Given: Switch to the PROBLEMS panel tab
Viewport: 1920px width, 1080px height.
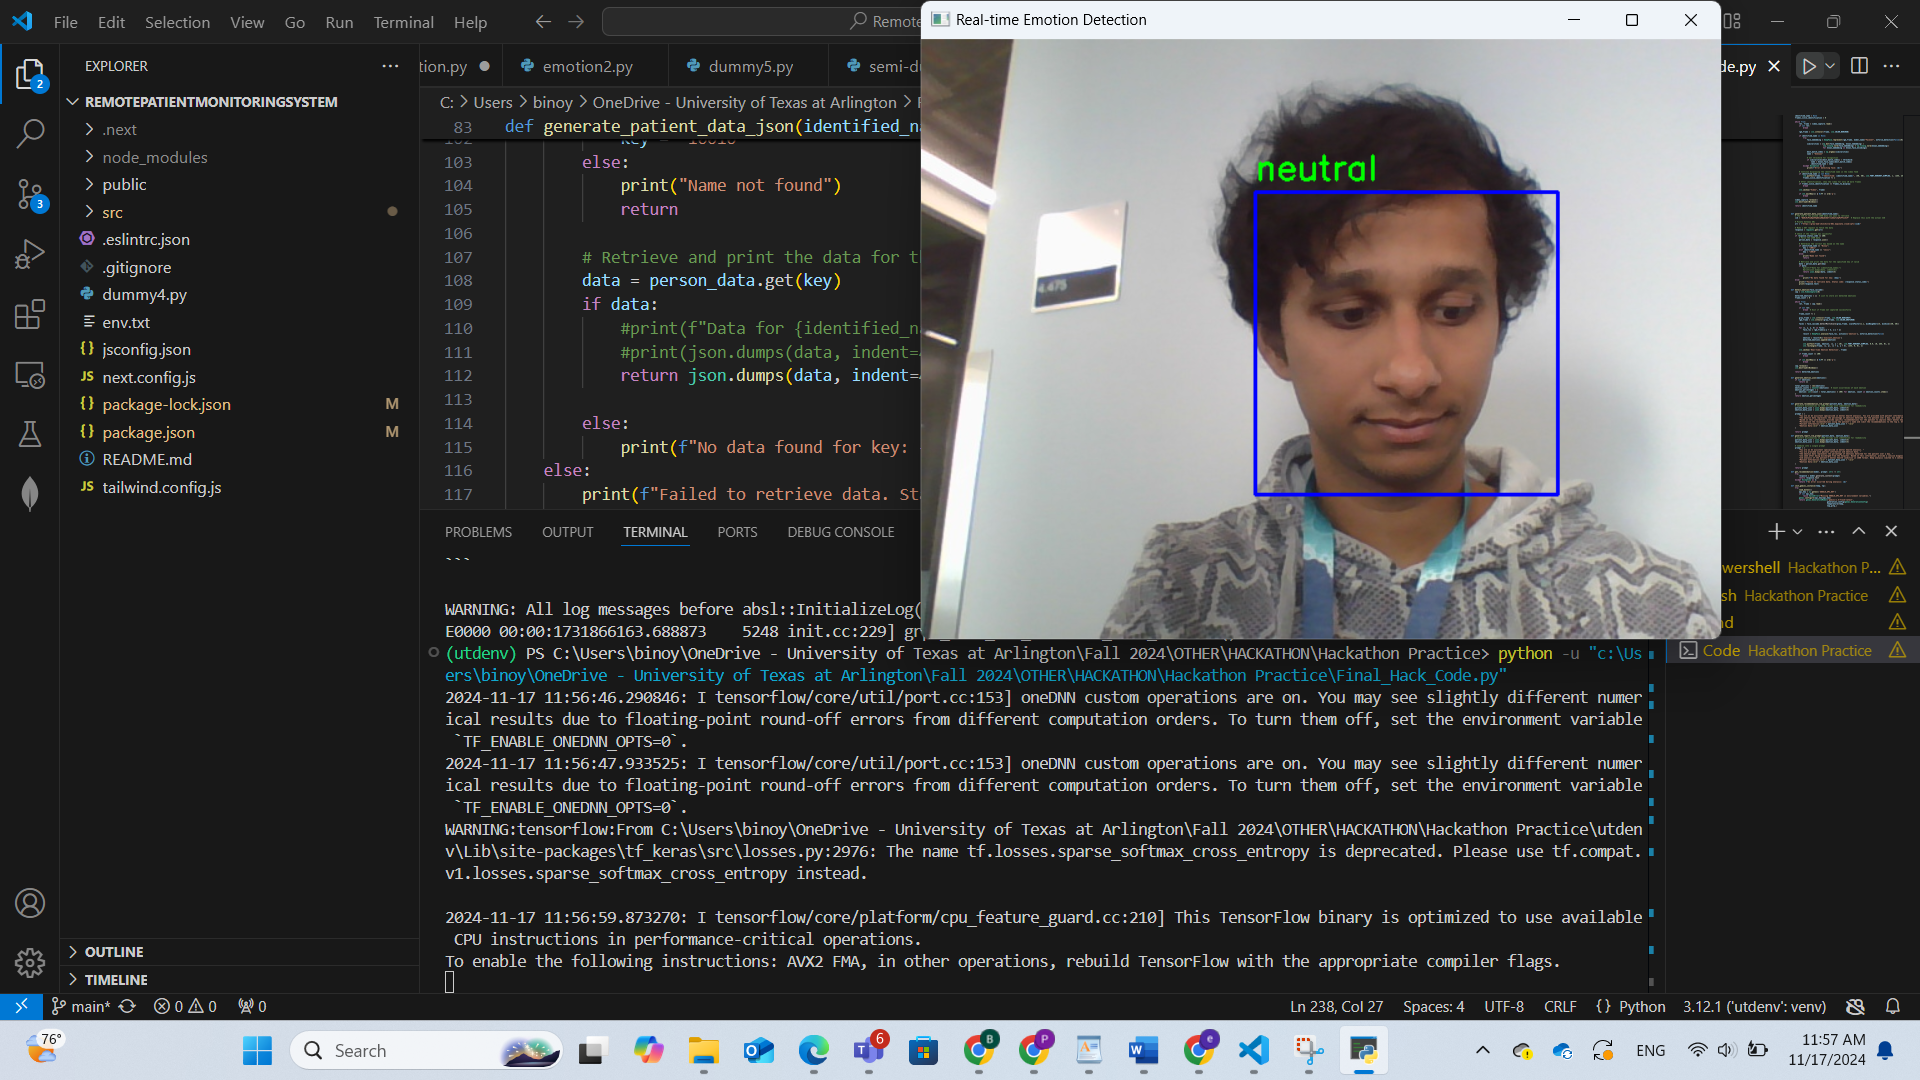Looking at the screenshot, I should [478, 532].
